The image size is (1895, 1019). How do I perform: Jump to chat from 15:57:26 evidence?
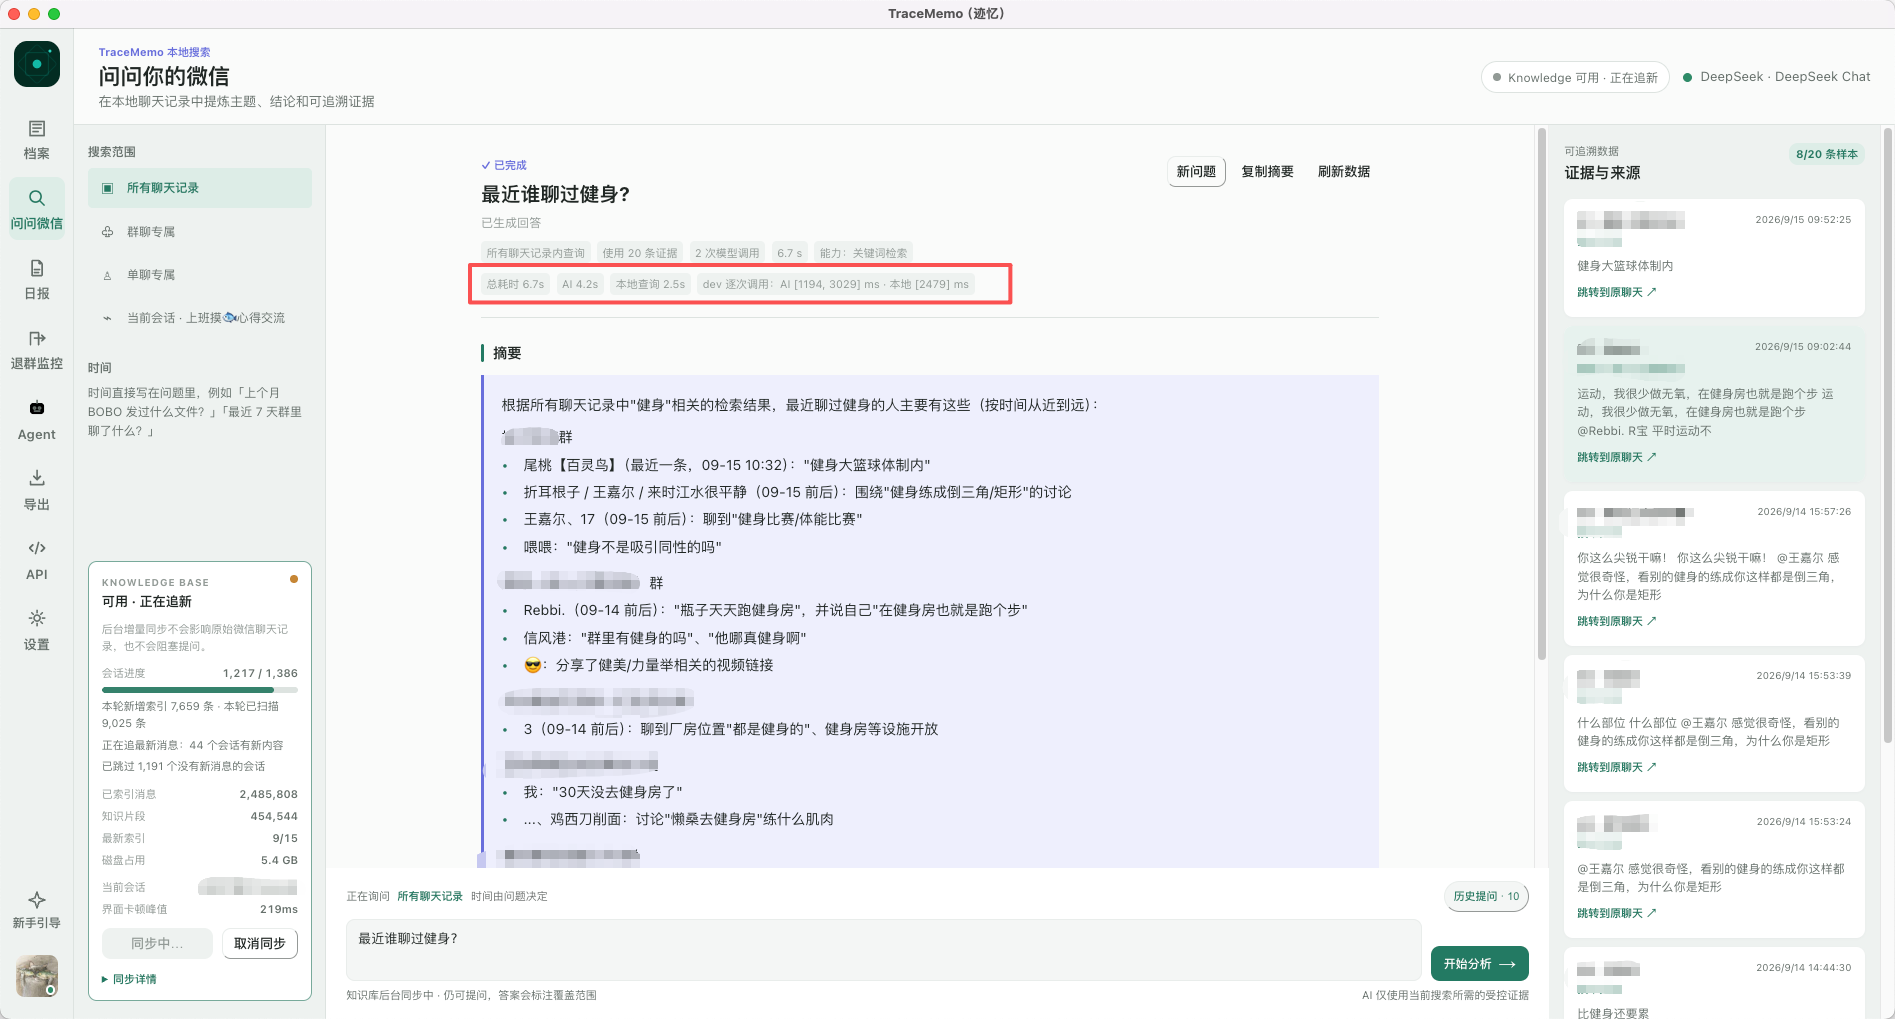pos(1616,621)
